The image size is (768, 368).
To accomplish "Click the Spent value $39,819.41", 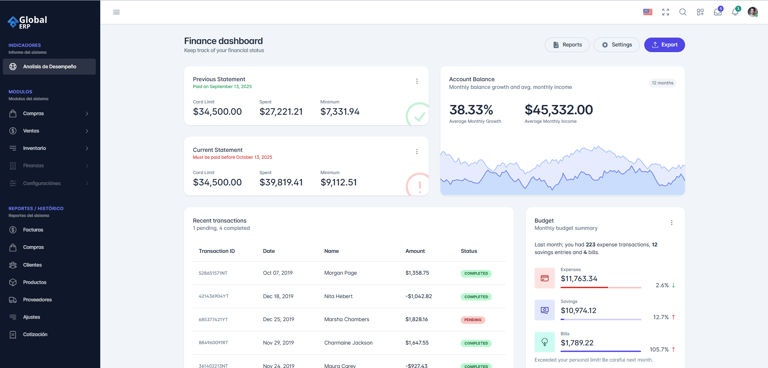I will pos(281,183).
